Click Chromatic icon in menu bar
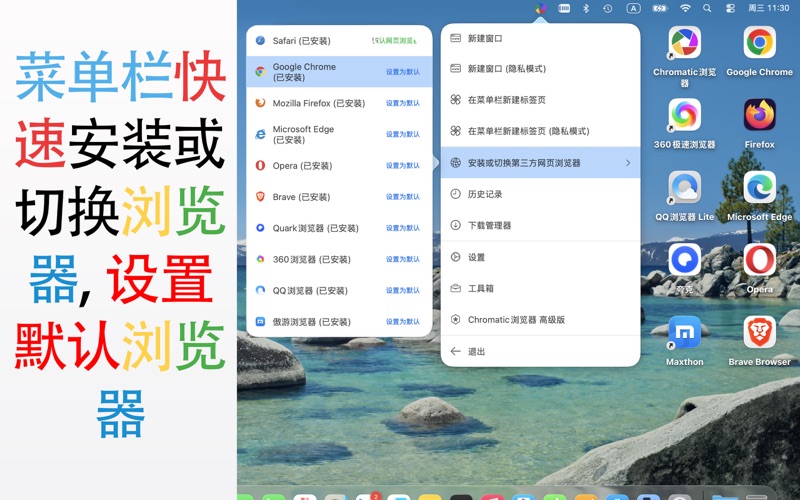 [541, 8]
